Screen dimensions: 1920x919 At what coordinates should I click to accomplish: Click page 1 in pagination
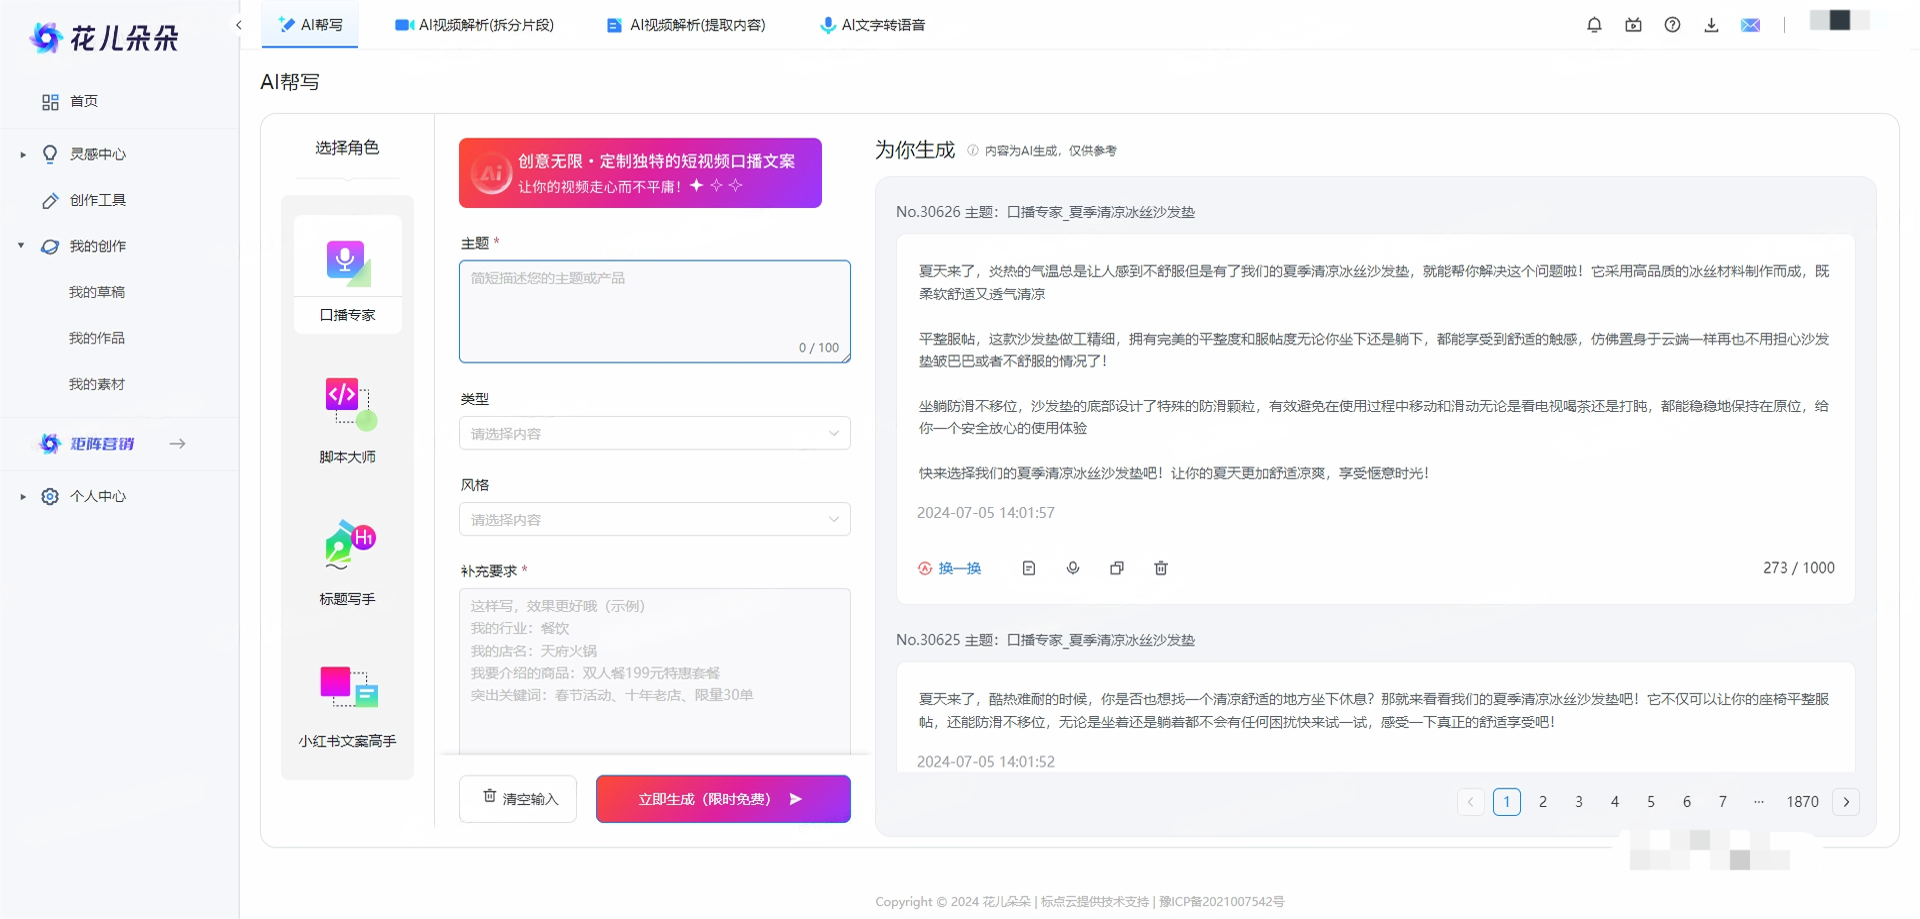point(1507,802)
